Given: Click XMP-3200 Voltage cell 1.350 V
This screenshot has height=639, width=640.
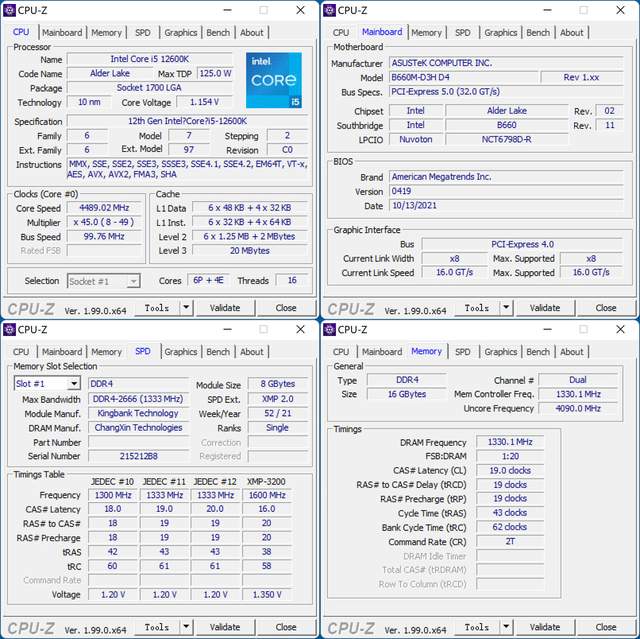Looking at the screenshot, I should tap(267, 595).
